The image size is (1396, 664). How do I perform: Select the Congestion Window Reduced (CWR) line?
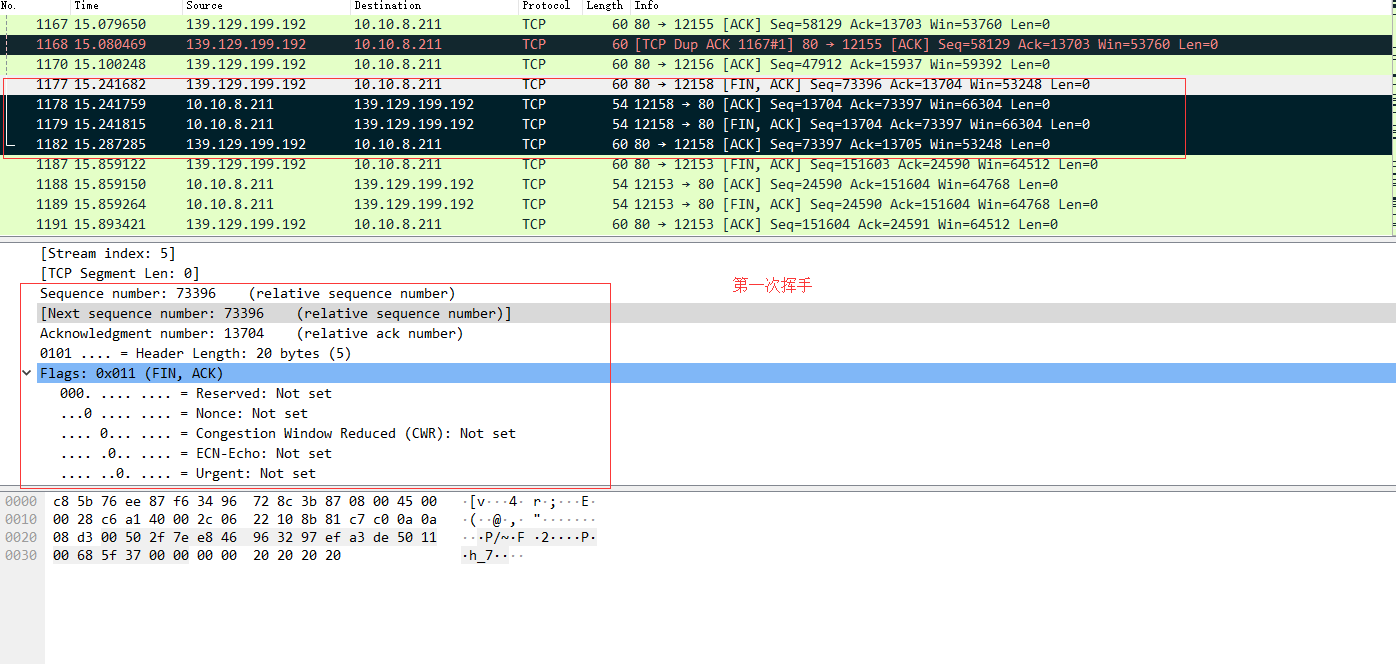pos(287,433)
